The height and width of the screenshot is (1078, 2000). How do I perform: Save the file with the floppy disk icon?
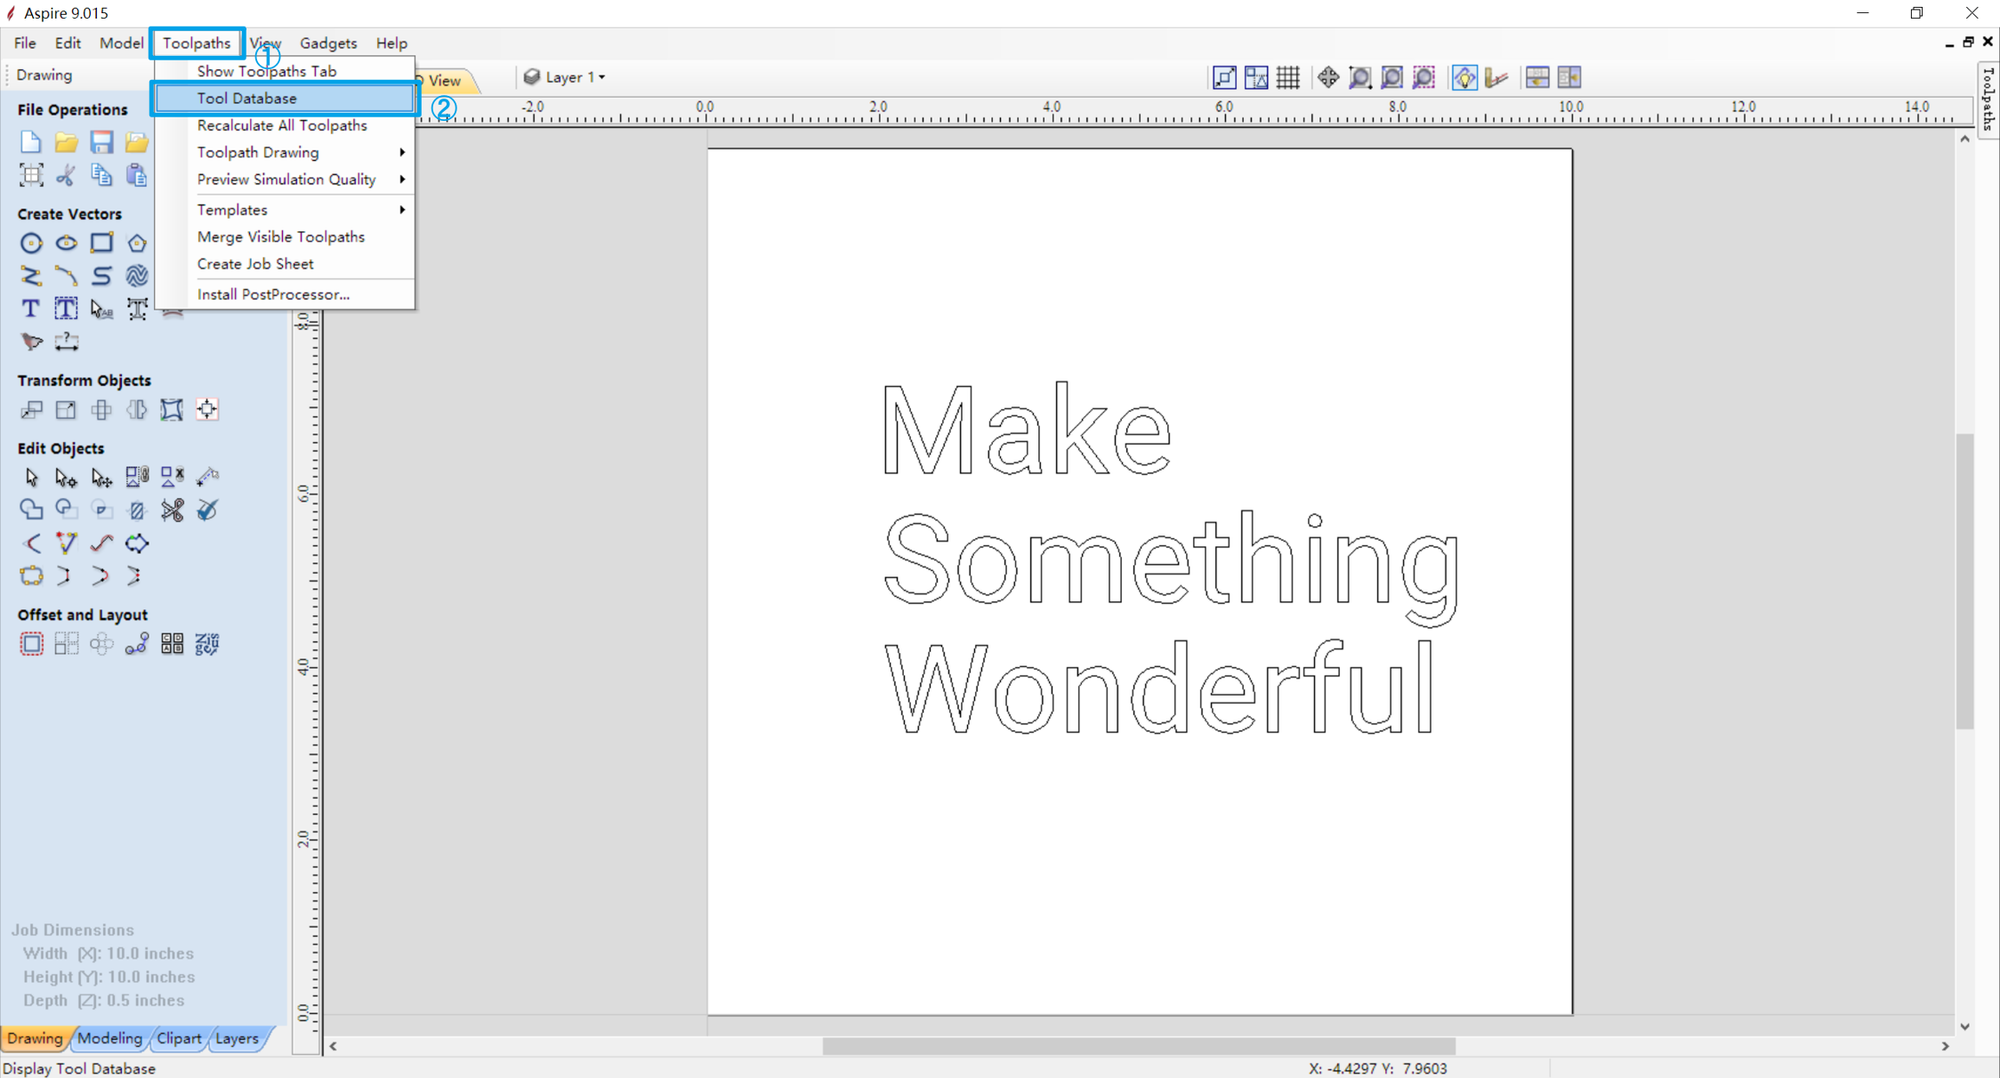pos(101,143)
